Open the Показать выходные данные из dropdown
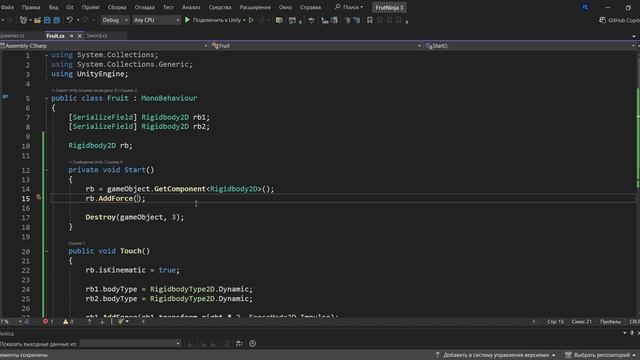The height and width of the screenshot is (360, 640). click(131, 344)
